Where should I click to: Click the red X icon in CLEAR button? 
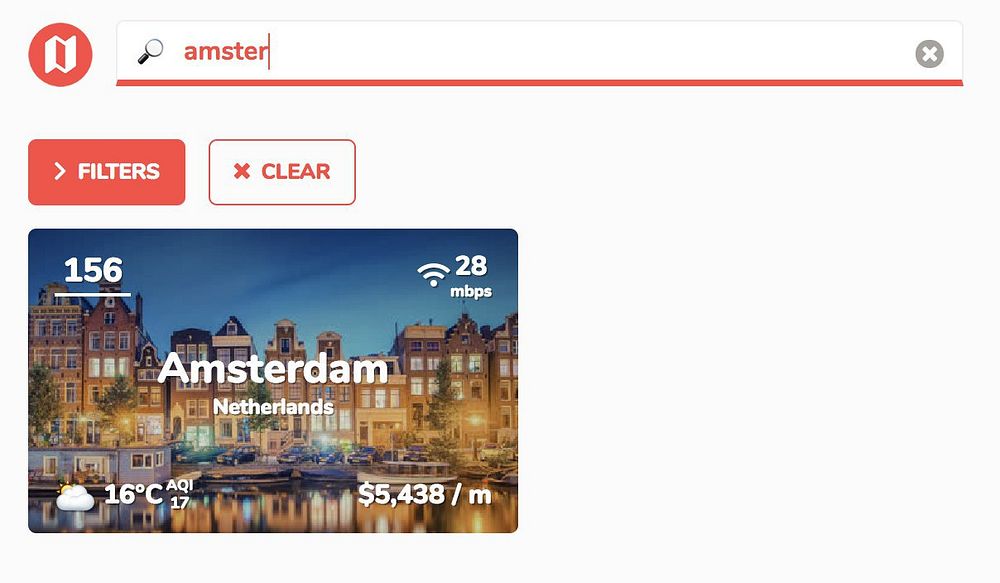(242, 171)
